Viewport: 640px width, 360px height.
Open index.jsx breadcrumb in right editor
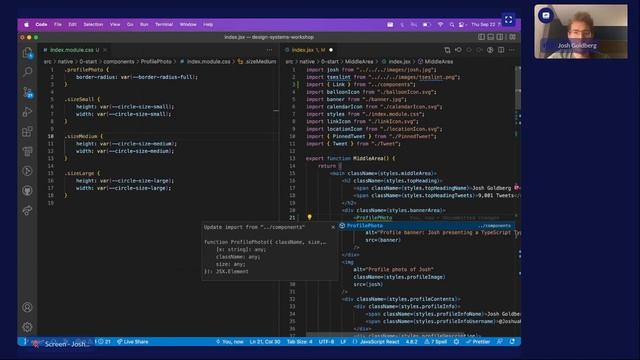[399, 62]
